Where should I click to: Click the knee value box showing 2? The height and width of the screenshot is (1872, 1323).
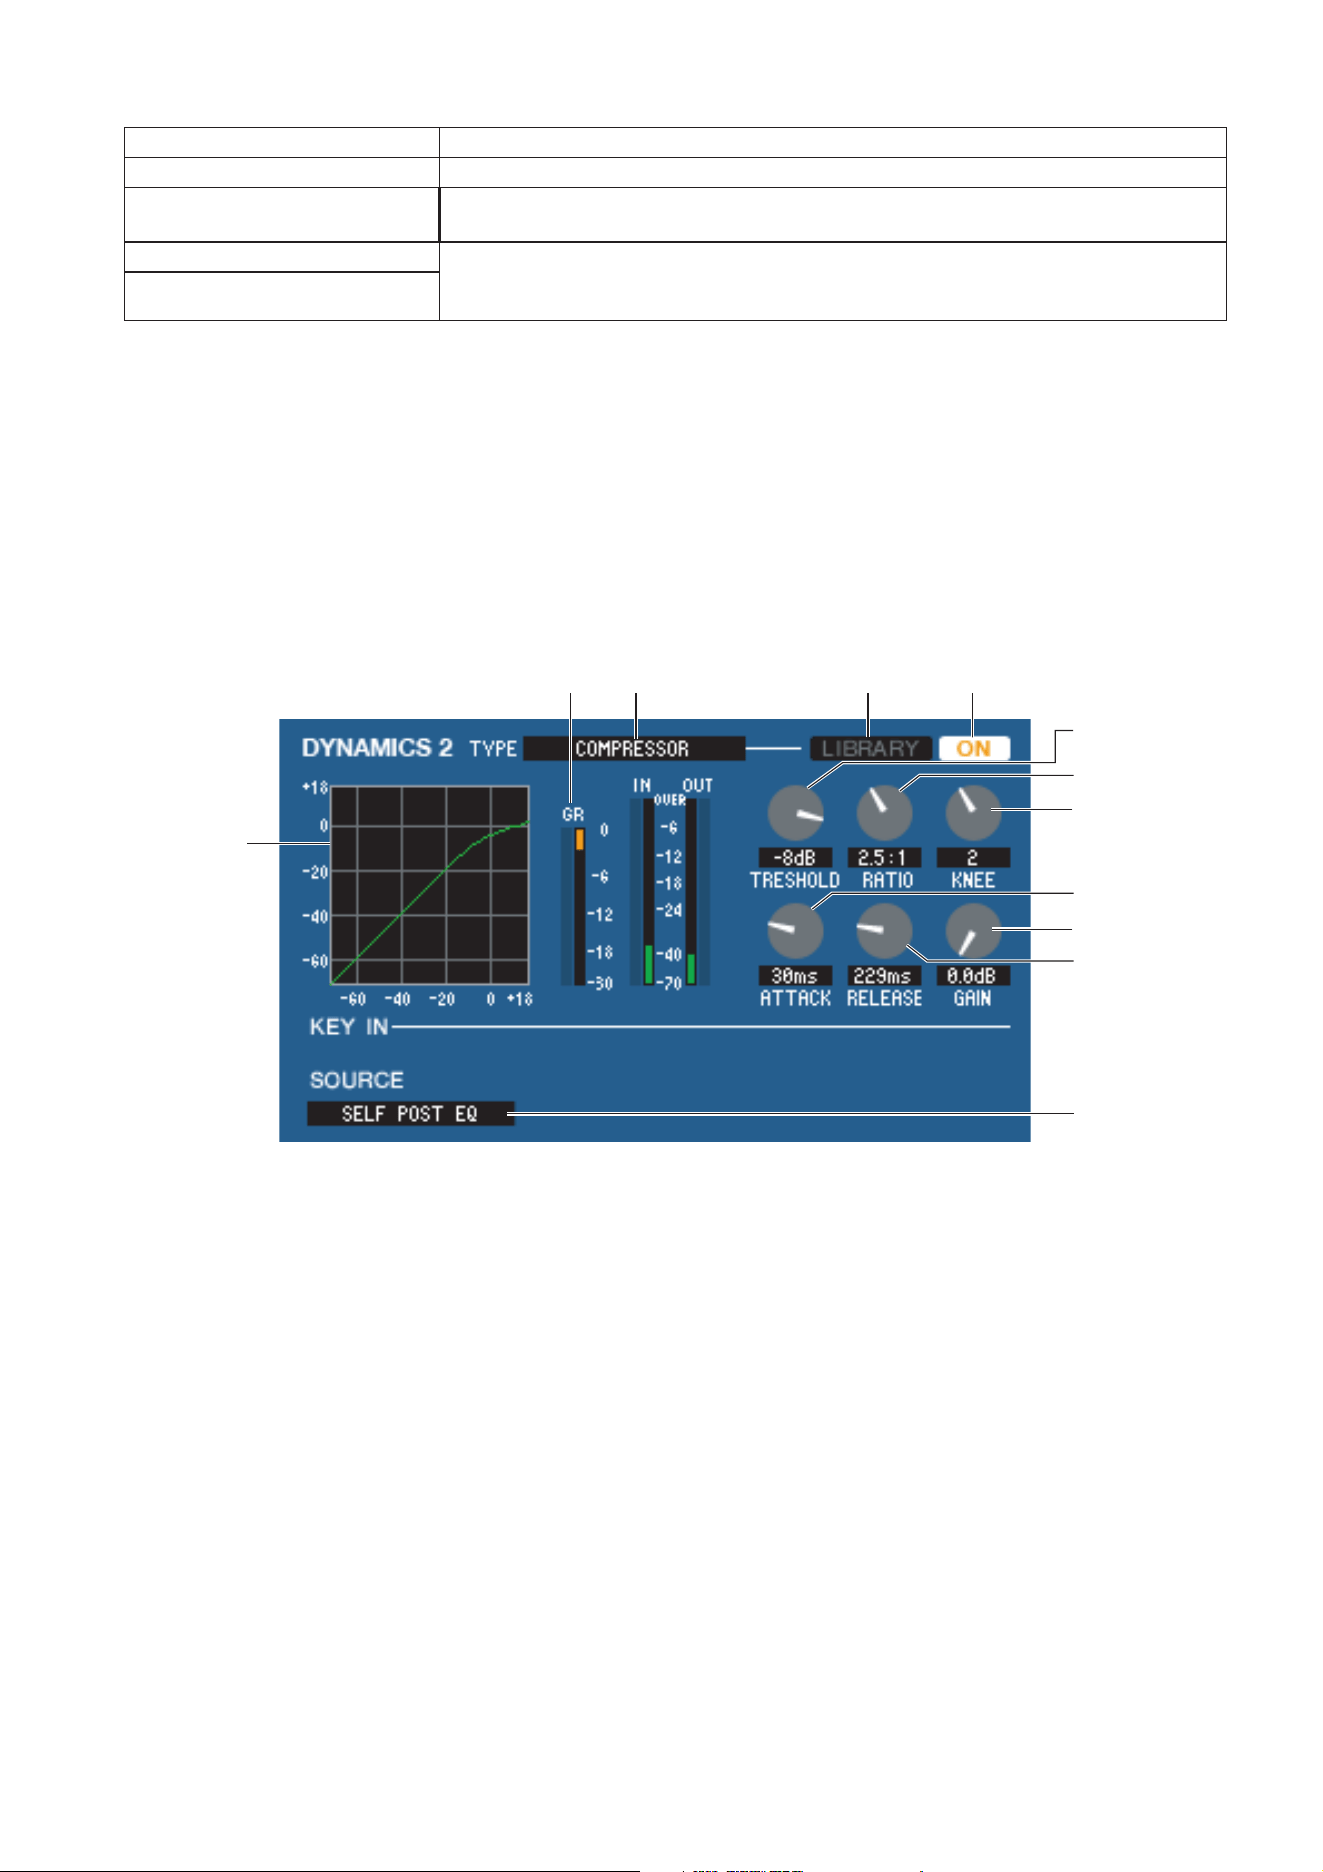973,858
